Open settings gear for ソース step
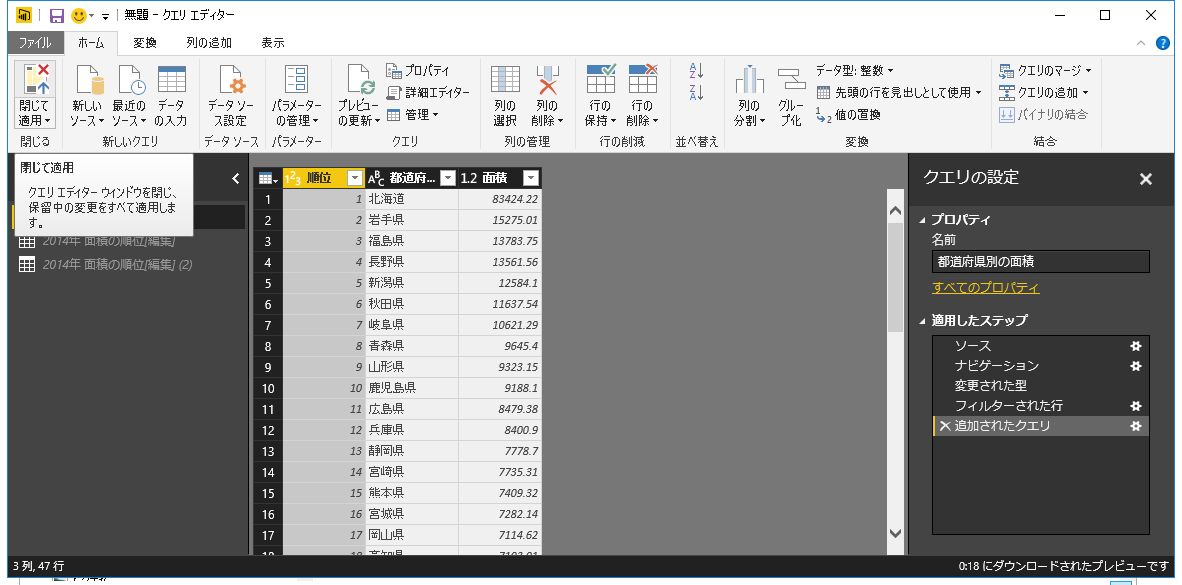This screenshot has height=585, width=1182. tap(1135, 346)
